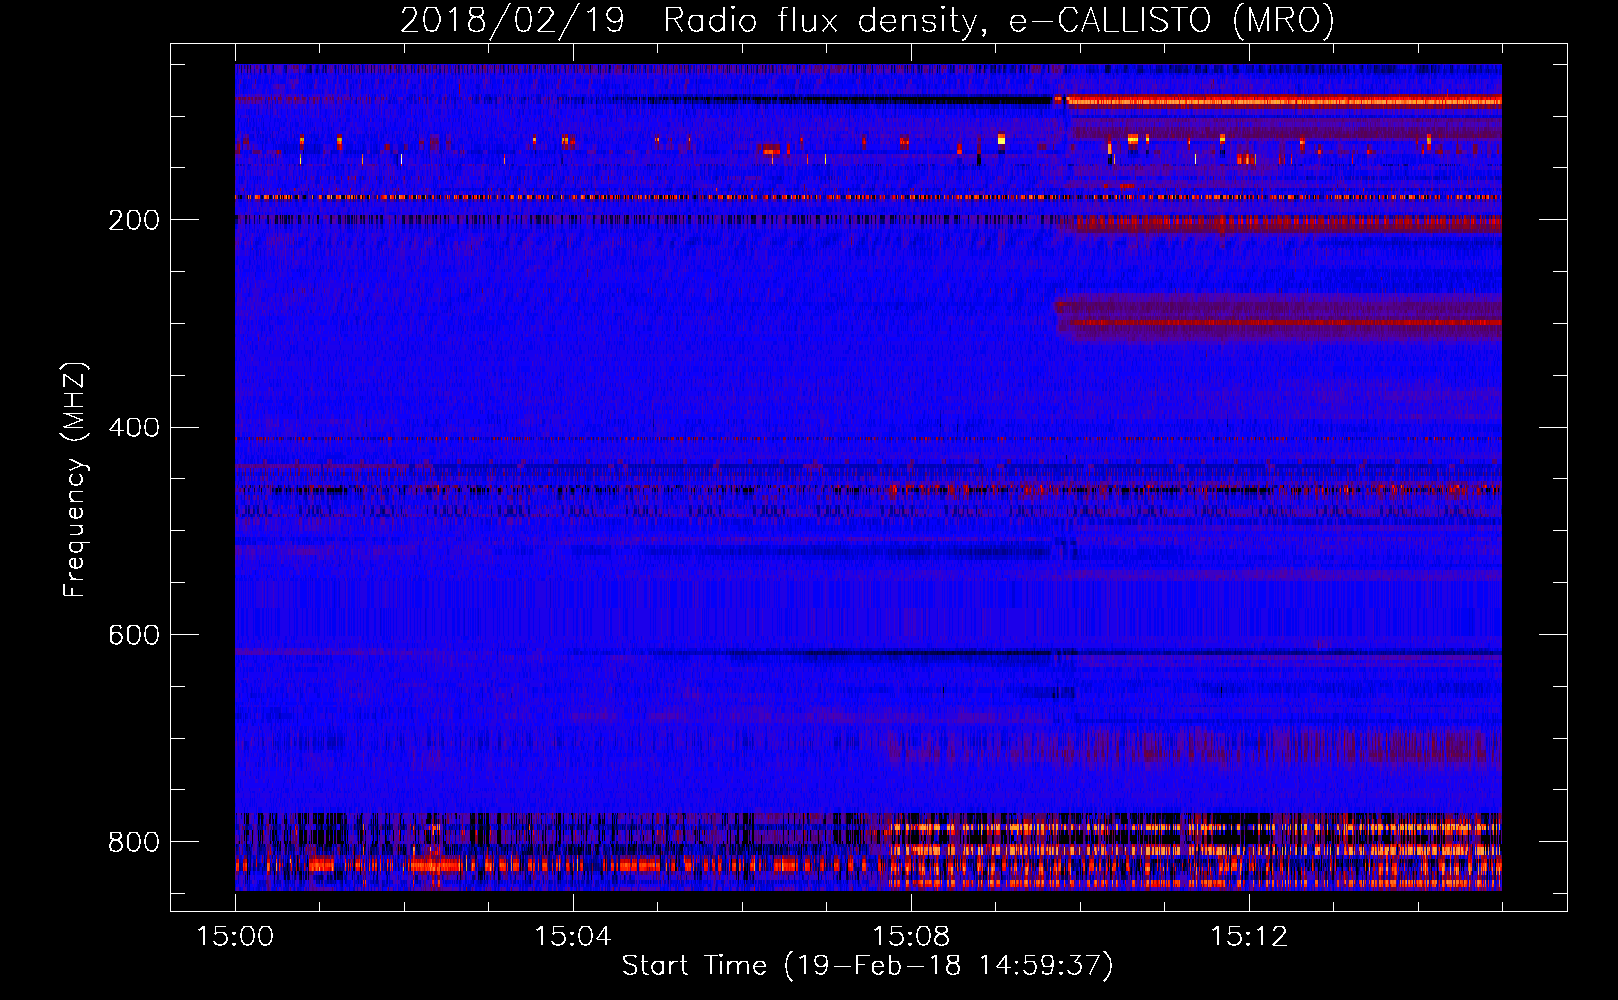This screenshot has width=1618, height=1000.
Task: Click the 800 frequency tick label
Action: tap(134, 842)
